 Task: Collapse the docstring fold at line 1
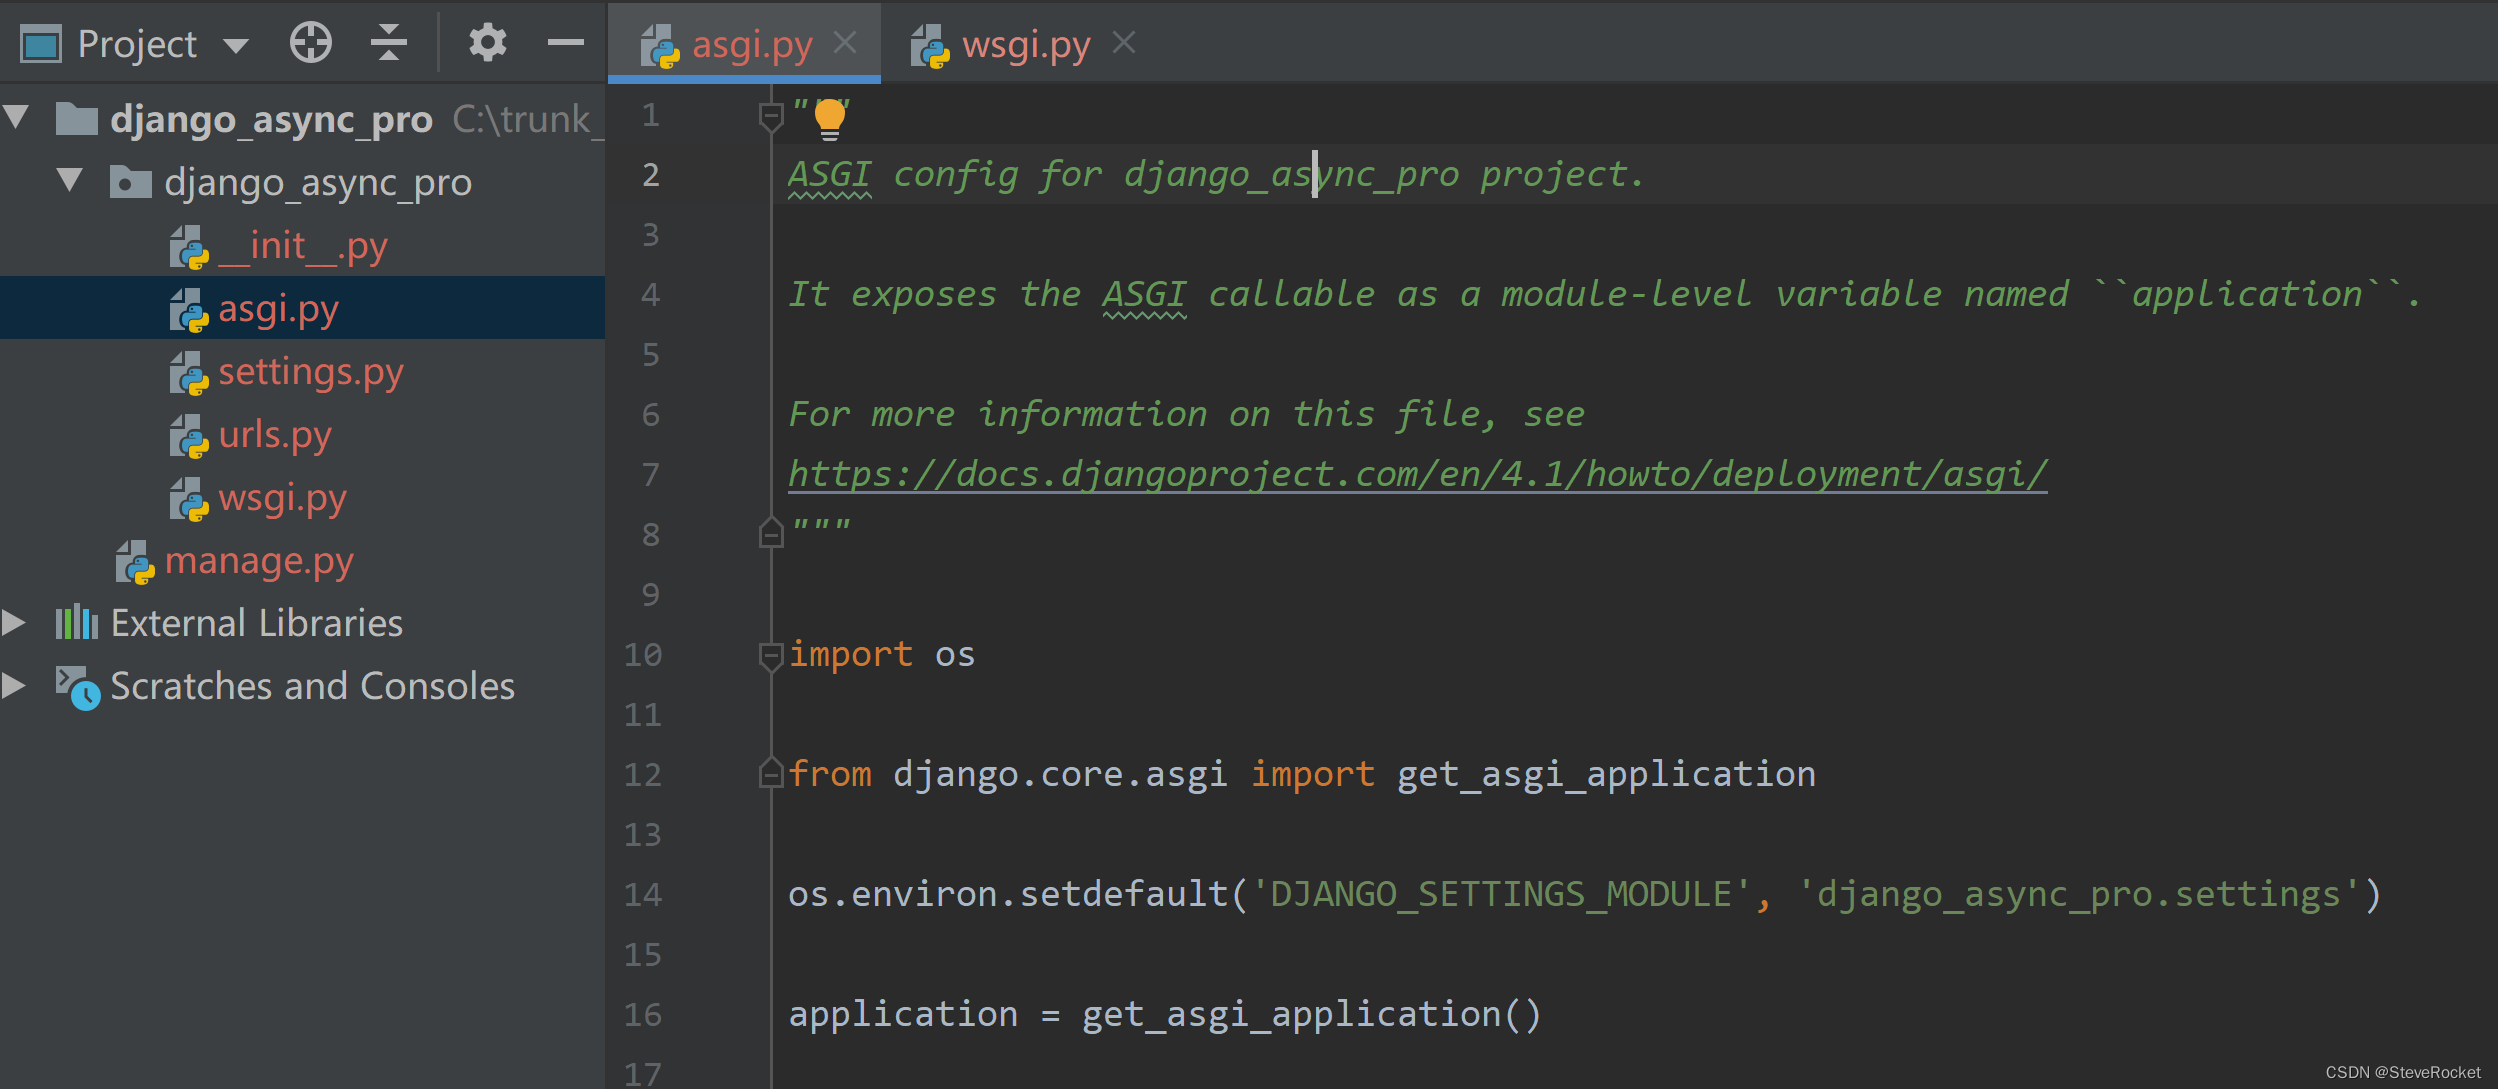(x=770, y=115)
